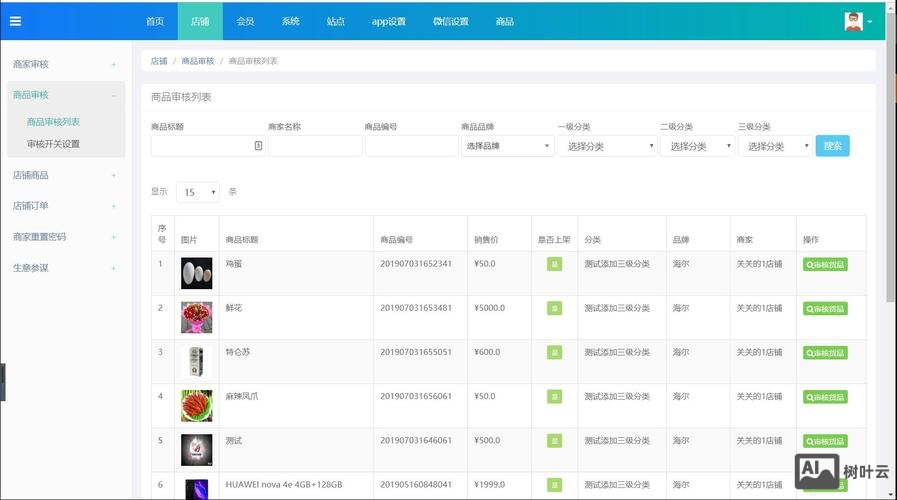Click 销售价 column header
Image resolution: width=897 pixels, height=500 pixels.
coord(486,240)
